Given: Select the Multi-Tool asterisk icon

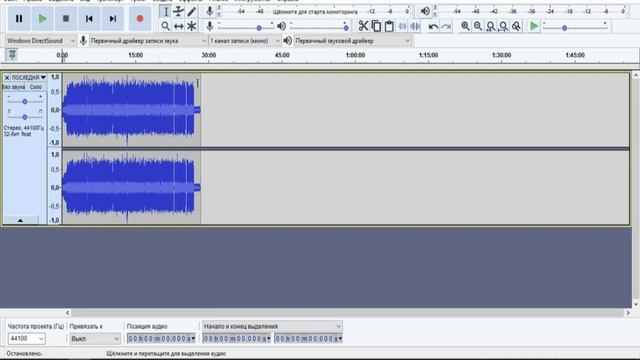Looking at the screenshot, I should pos(191,26).
